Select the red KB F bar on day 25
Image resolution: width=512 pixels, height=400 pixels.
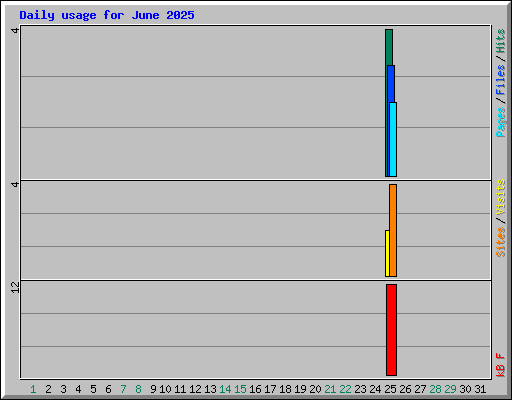[391, 330]
